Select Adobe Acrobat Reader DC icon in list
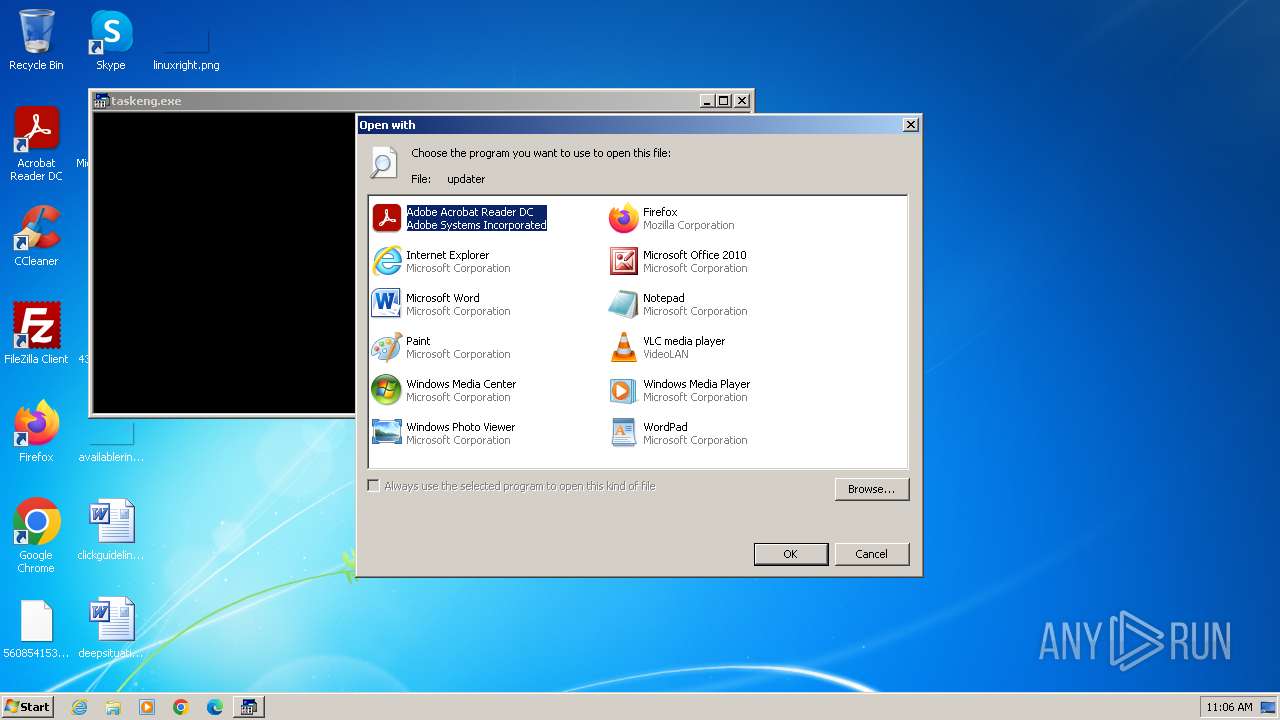 pos(386,218)
